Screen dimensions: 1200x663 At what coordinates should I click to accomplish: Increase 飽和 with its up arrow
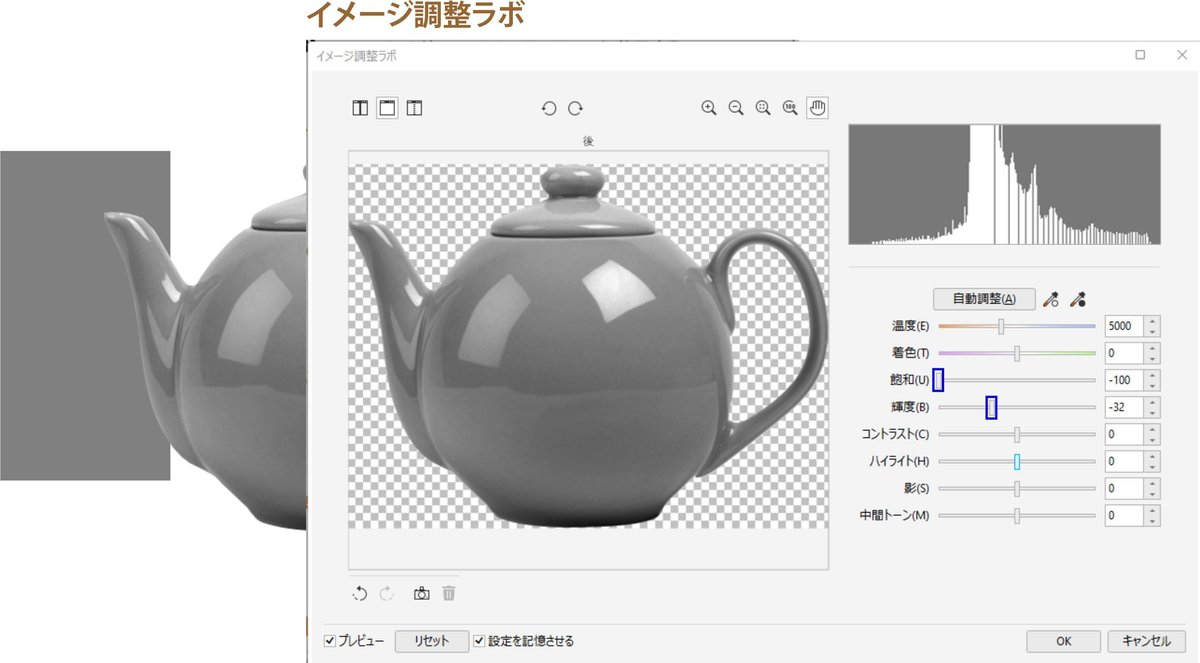pyautogui.click(x=1153, y=375)
